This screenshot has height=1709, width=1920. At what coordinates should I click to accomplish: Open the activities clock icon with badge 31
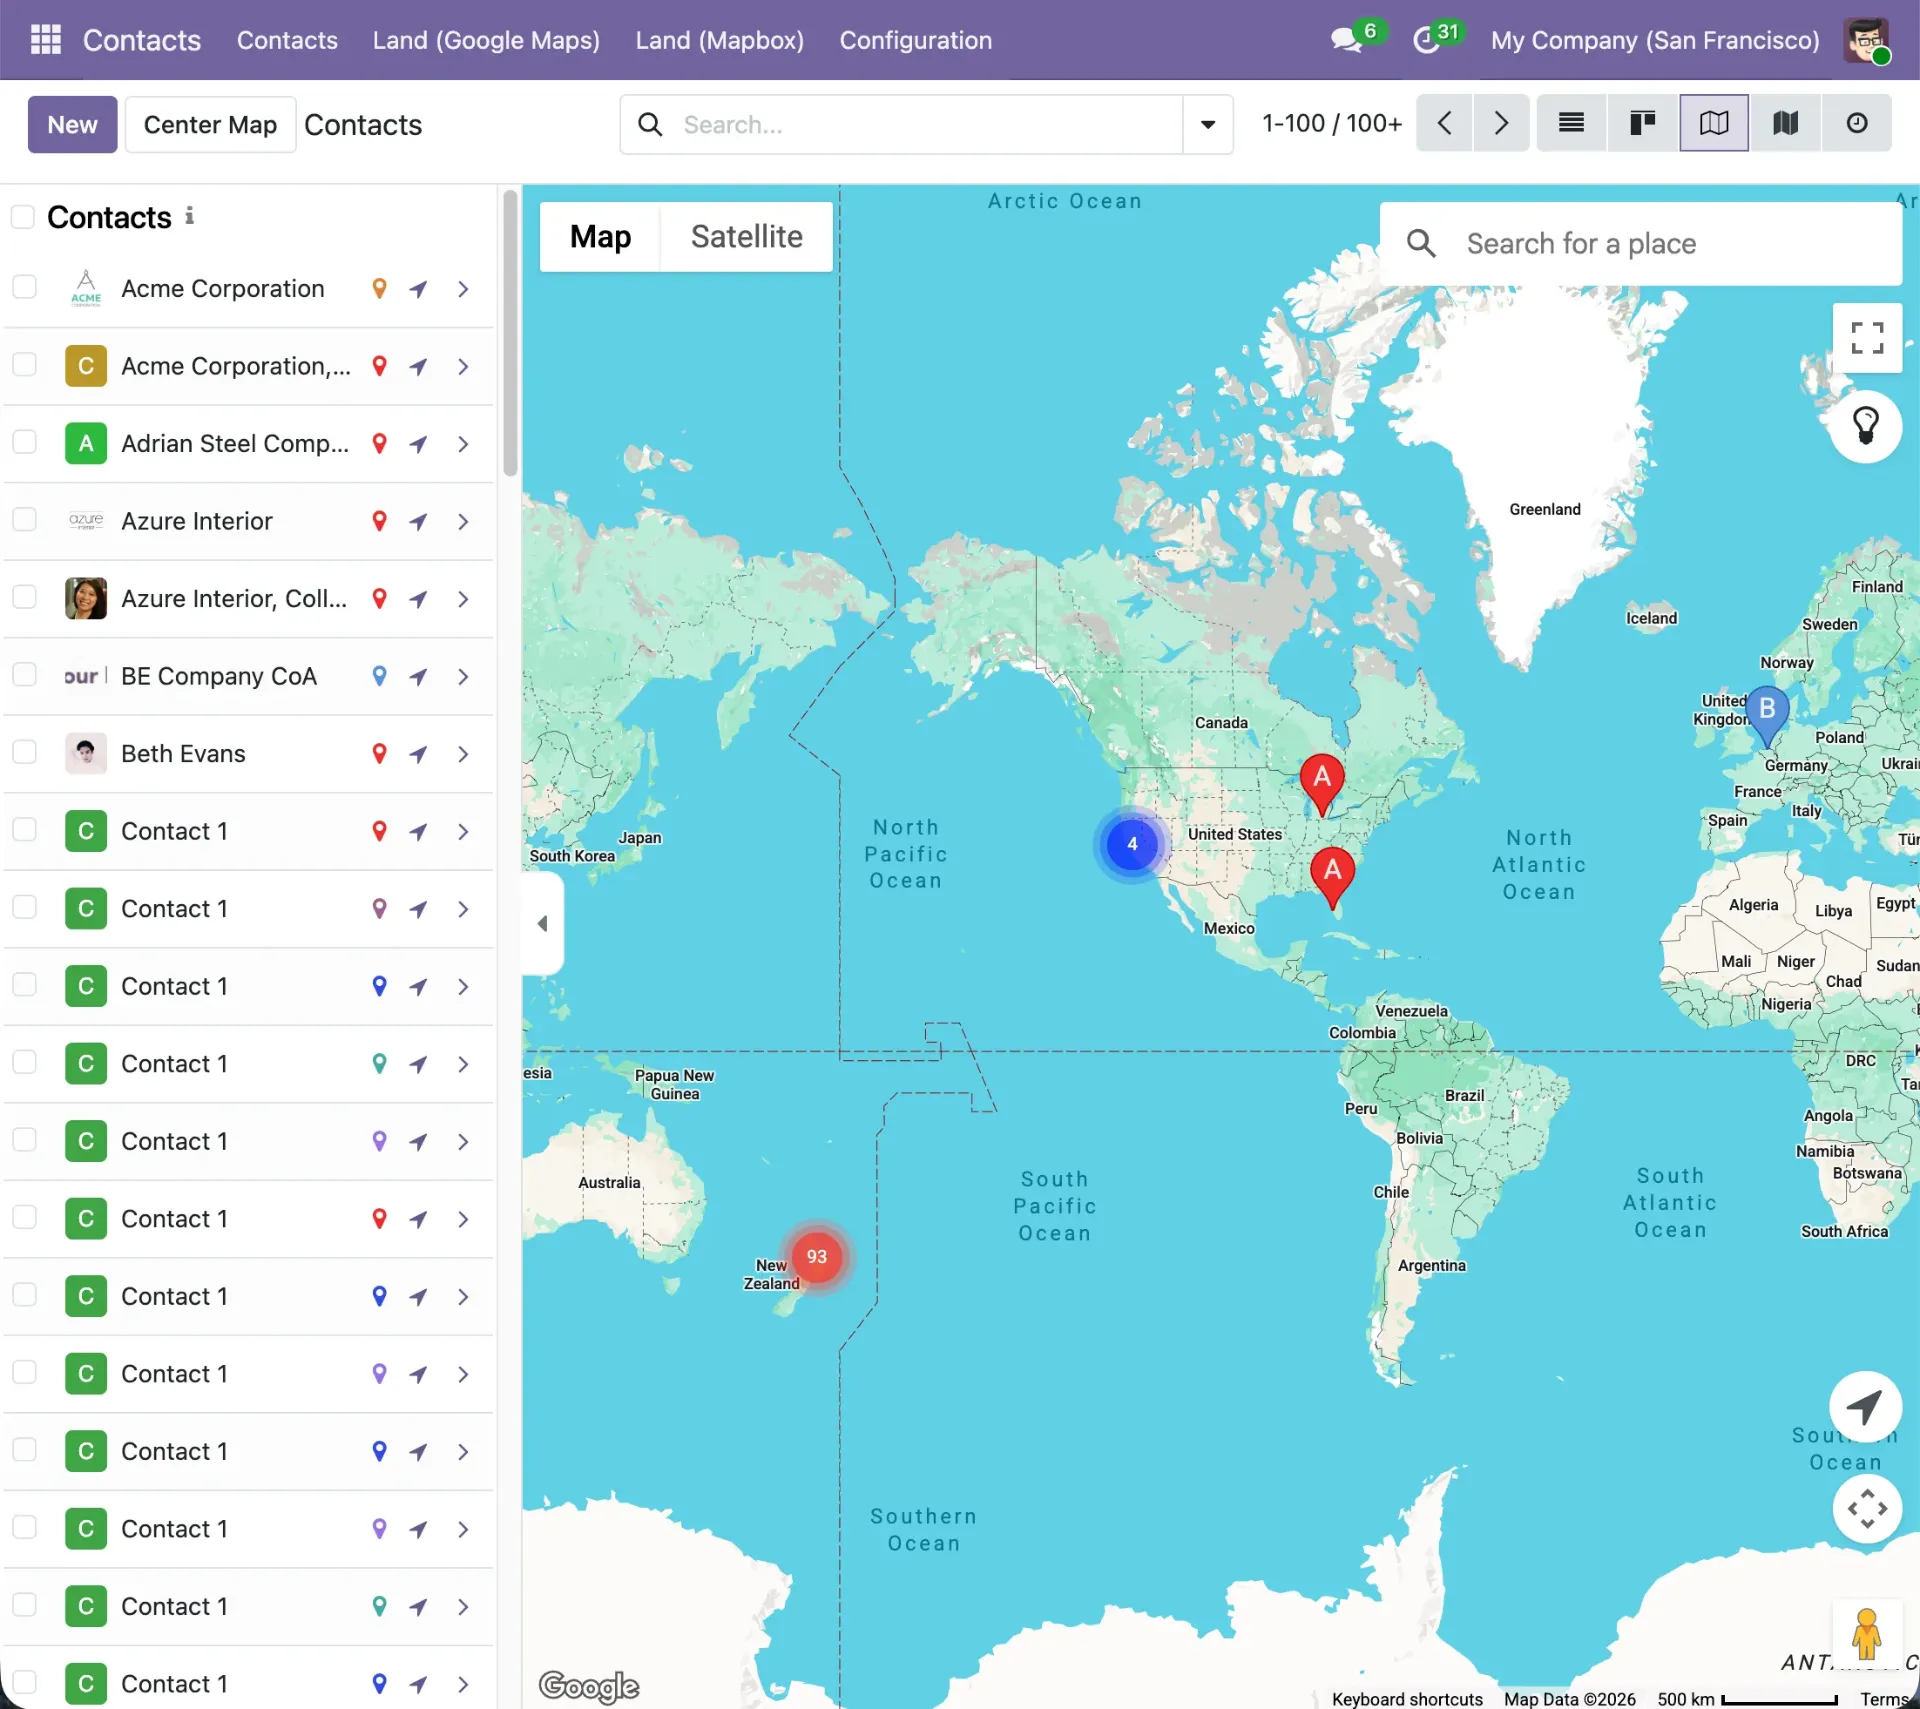(1426, 40)
